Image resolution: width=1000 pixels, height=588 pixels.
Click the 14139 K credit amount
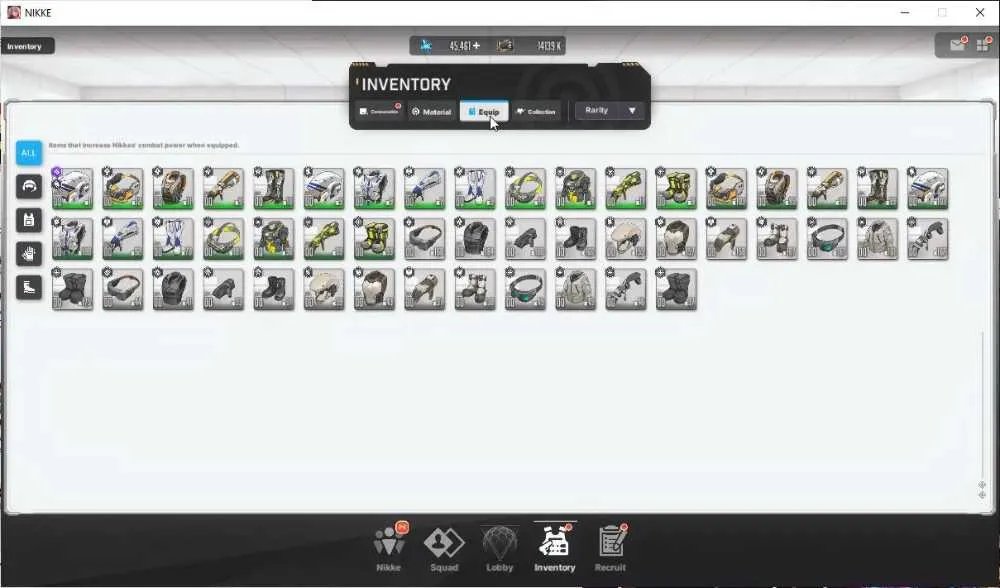[548, 46]
